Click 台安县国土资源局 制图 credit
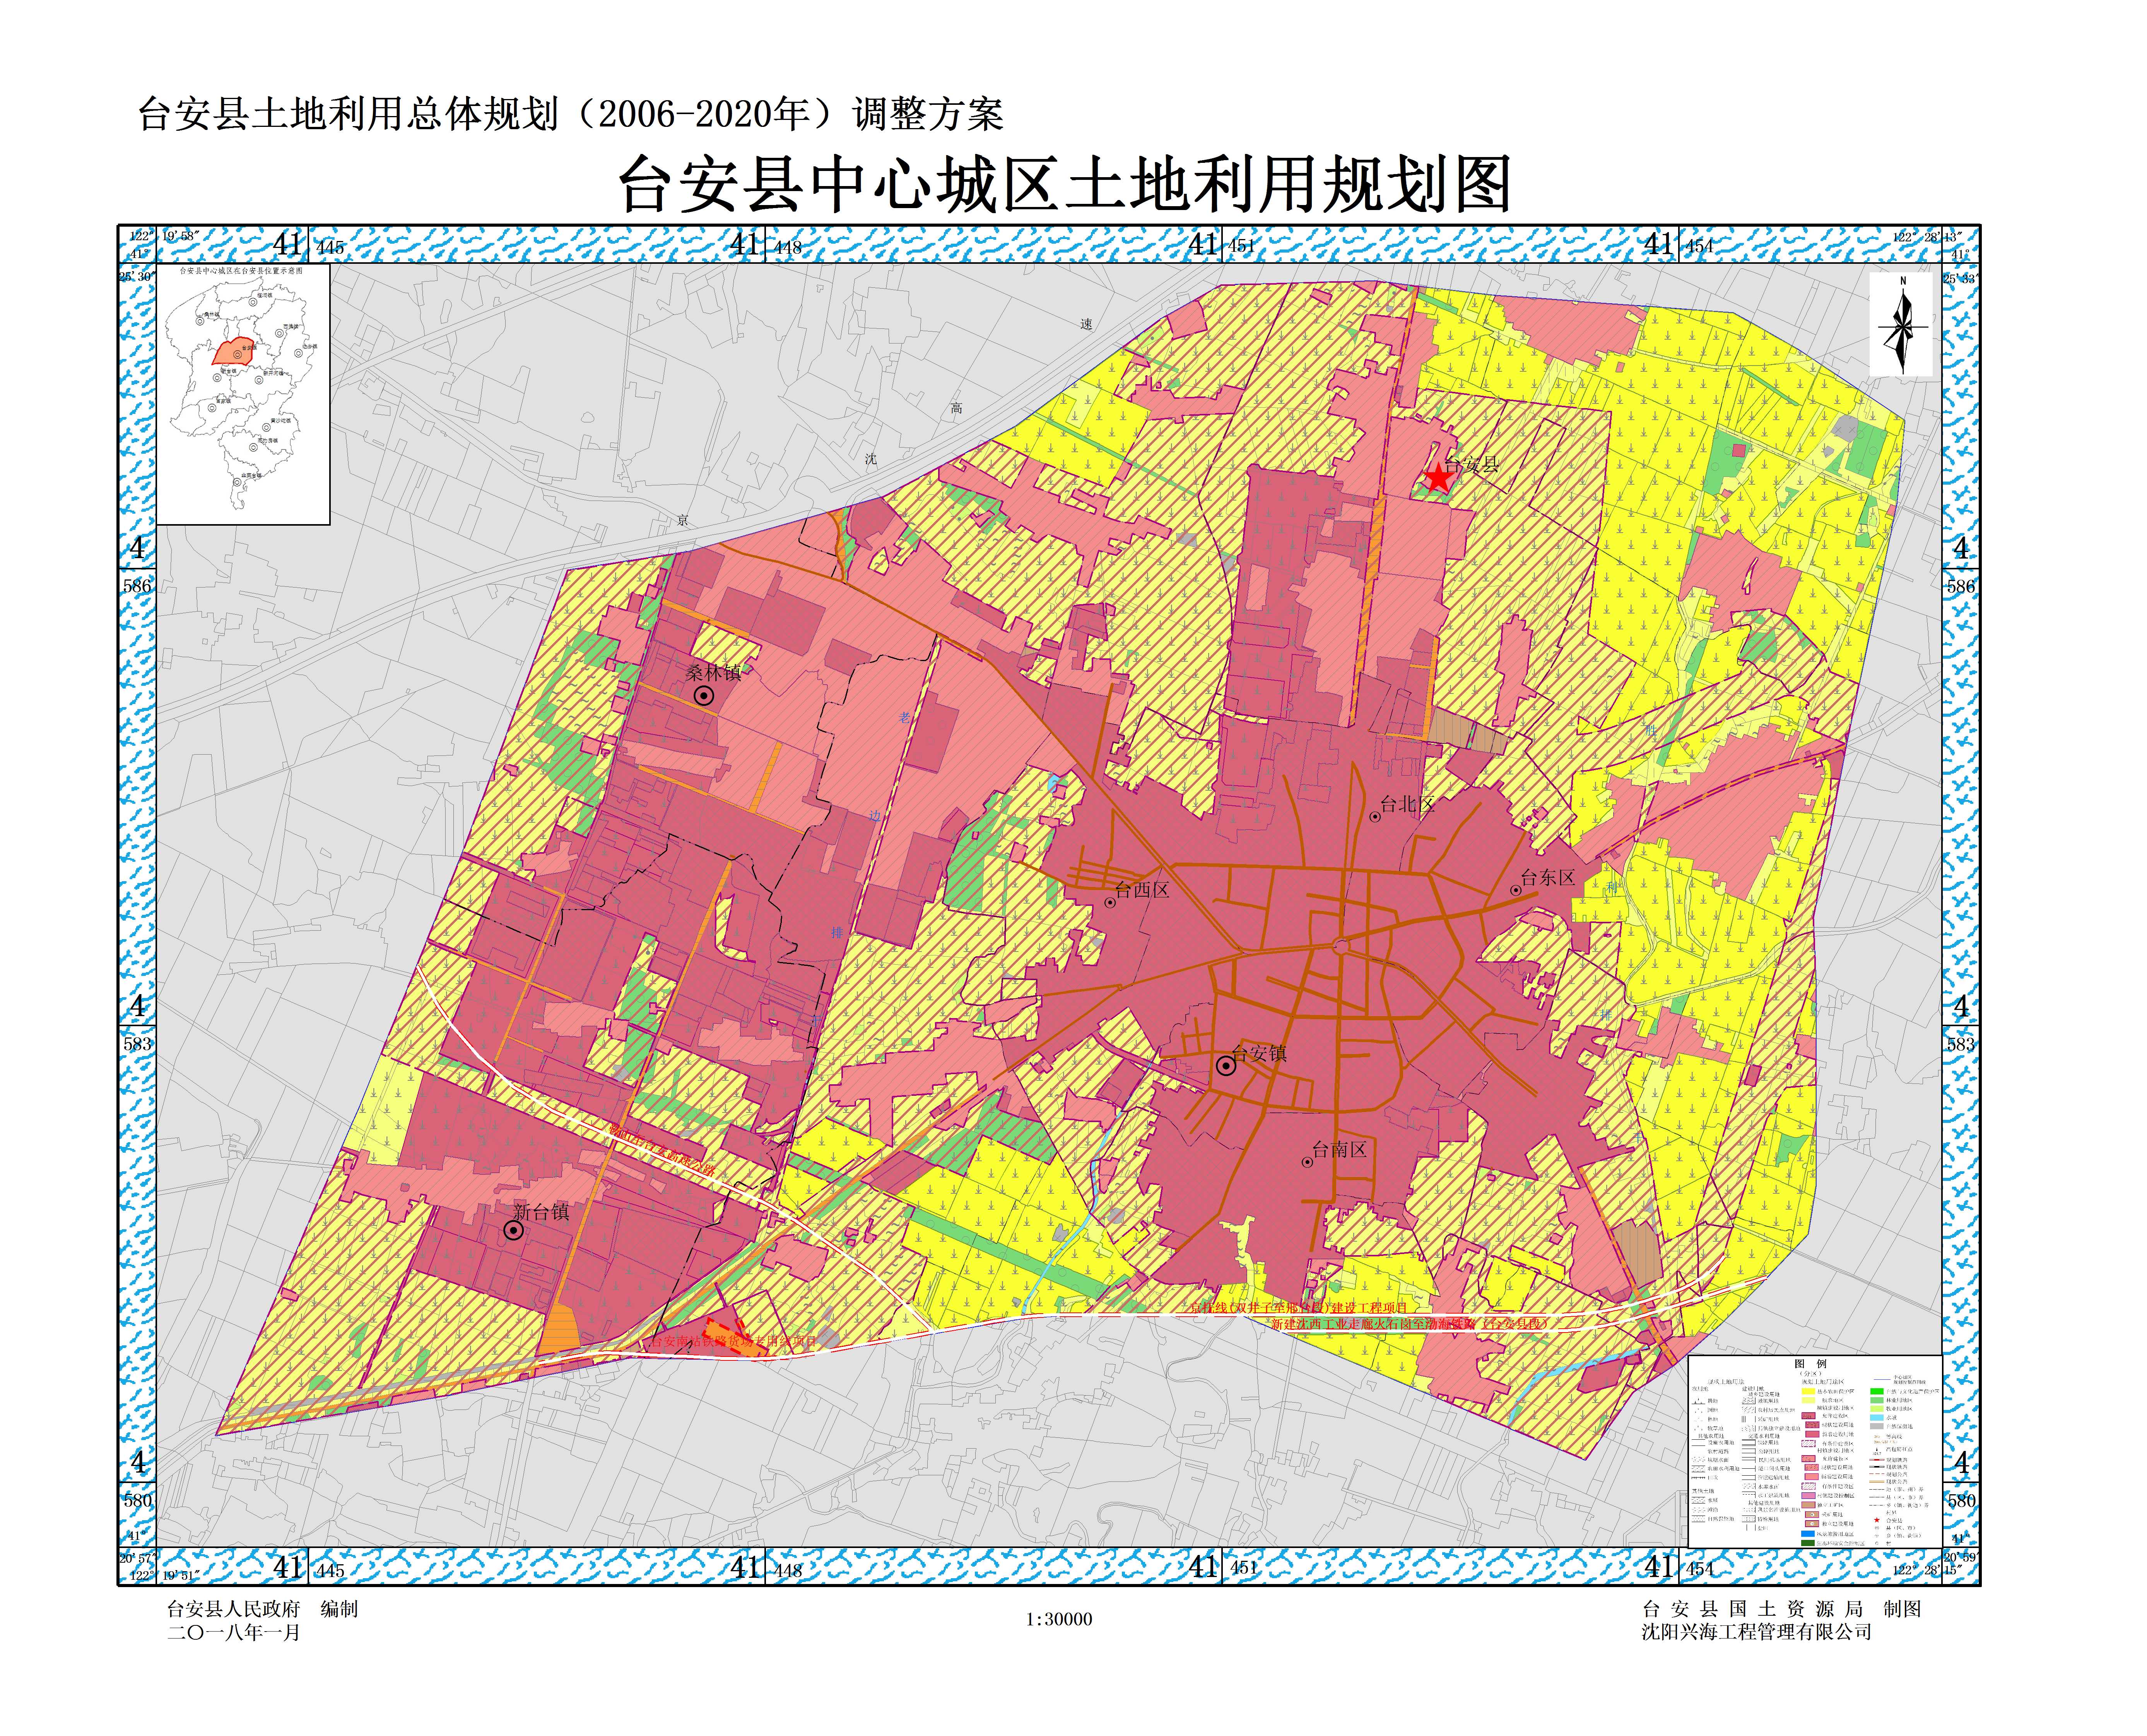 1782,1609
